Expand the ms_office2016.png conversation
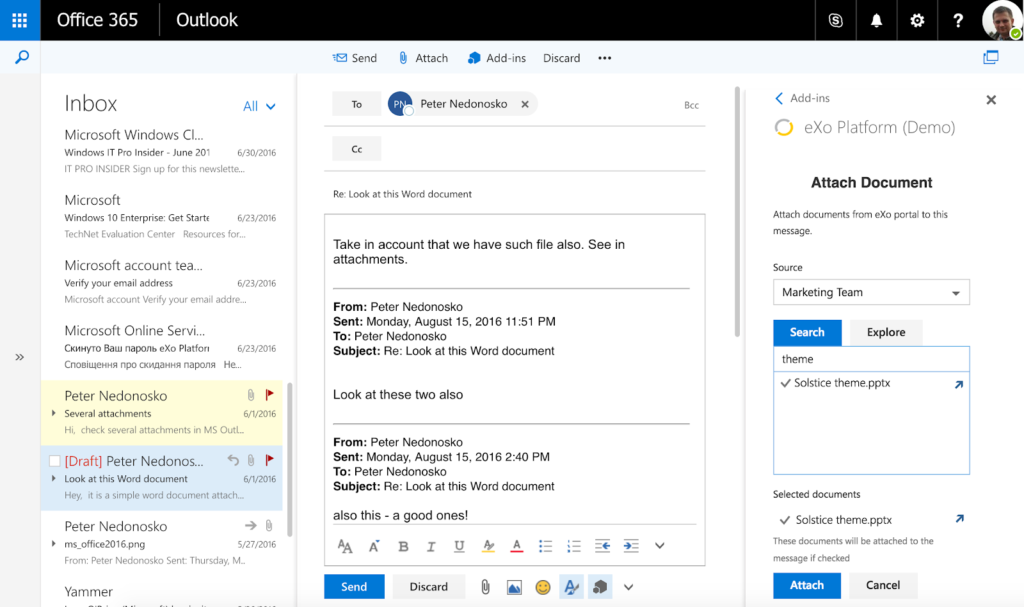Screen dimensions: 1024x607 (54, 544)
